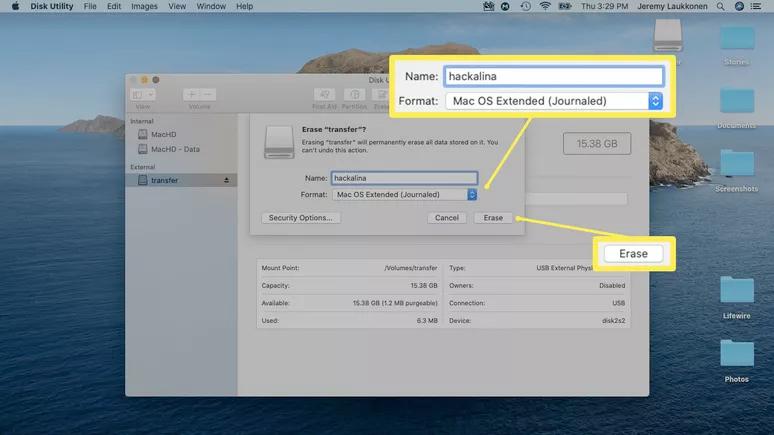This screenshot has width=774, height=435.
Task: Click the Capacity 15.38 GB value
Action: click(424, 285)
